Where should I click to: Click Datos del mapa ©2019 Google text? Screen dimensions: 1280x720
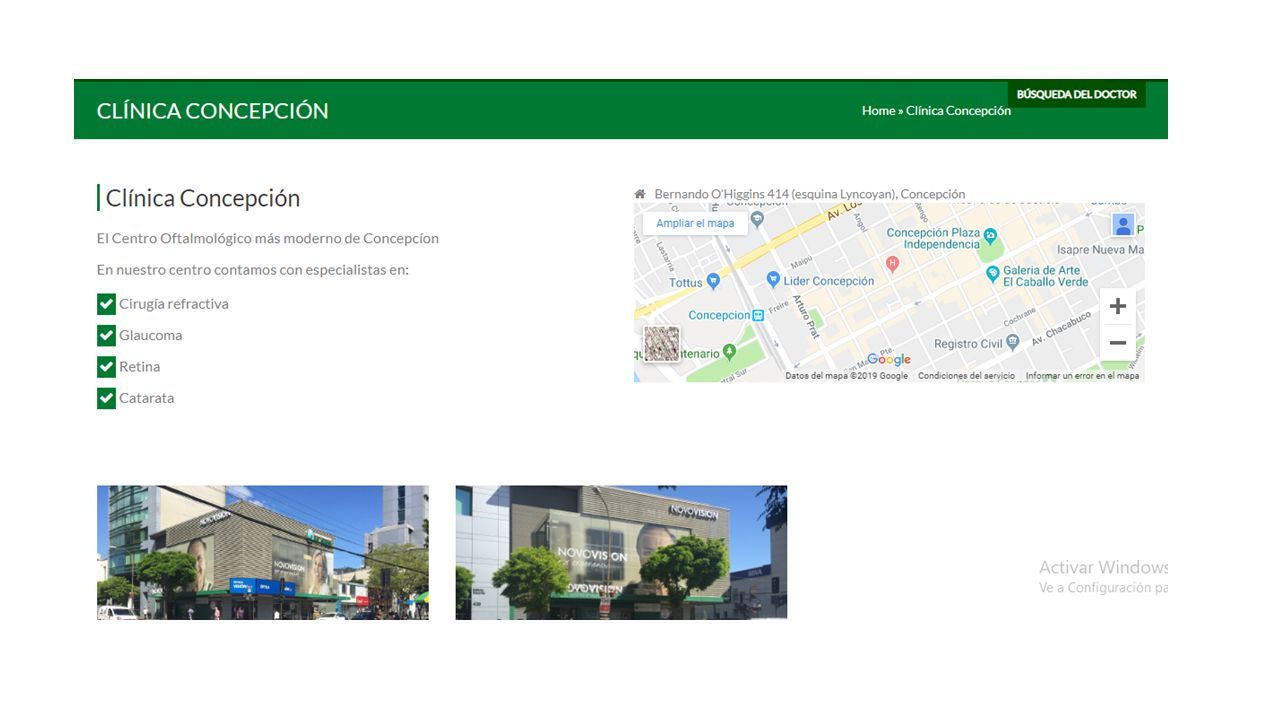coord(846,376)
